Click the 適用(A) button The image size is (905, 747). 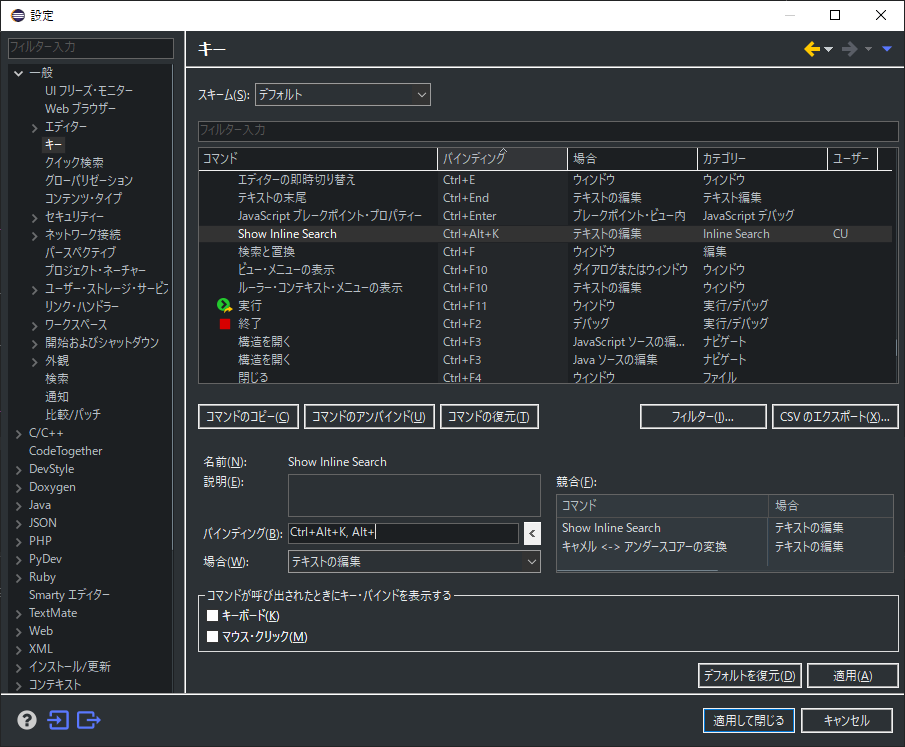point(852,675)
